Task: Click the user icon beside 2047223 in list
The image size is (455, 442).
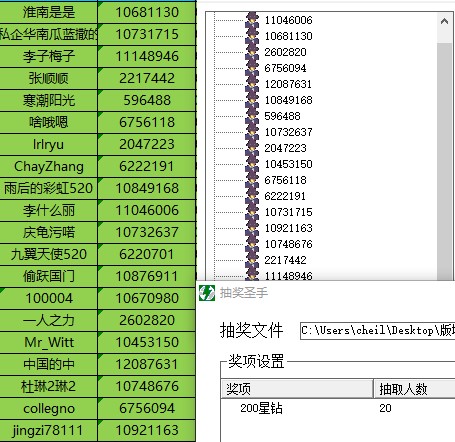Action: point(252,148)
